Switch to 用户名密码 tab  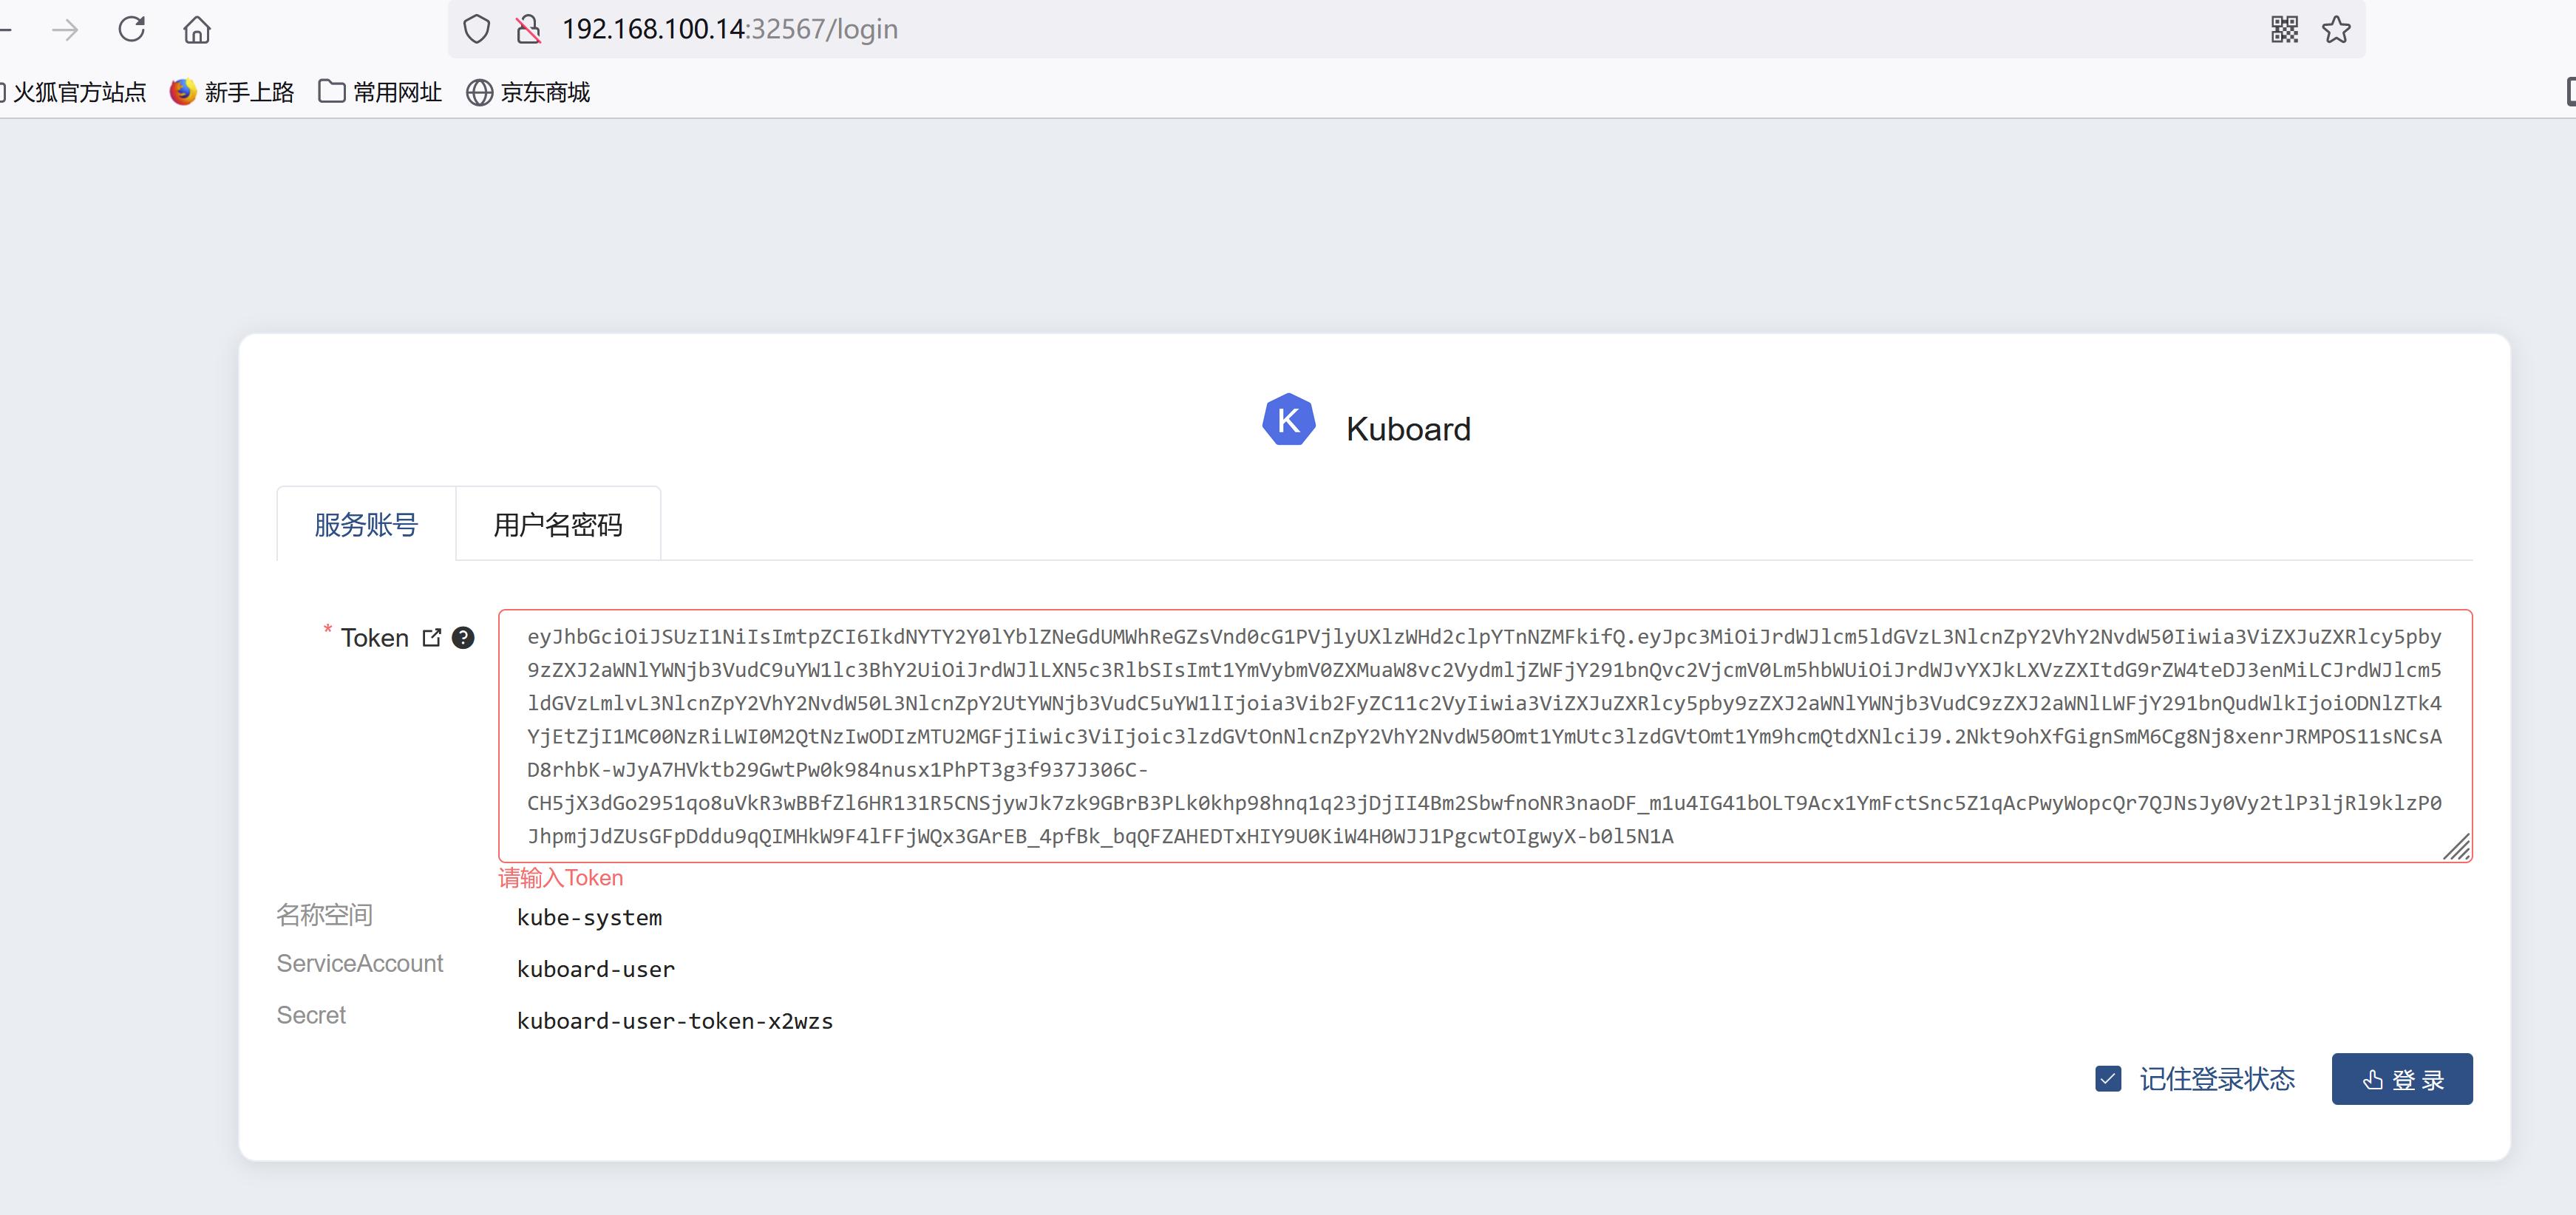click(x=557, y=524)
